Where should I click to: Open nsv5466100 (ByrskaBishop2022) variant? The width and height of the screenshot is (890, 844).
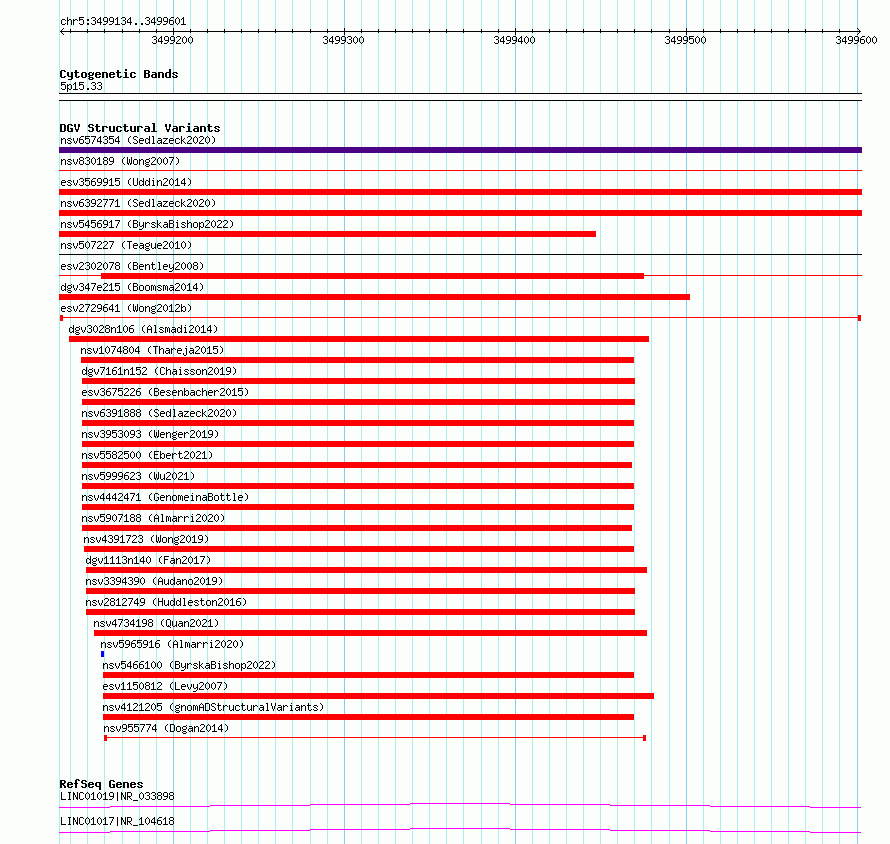pos(189,665)
